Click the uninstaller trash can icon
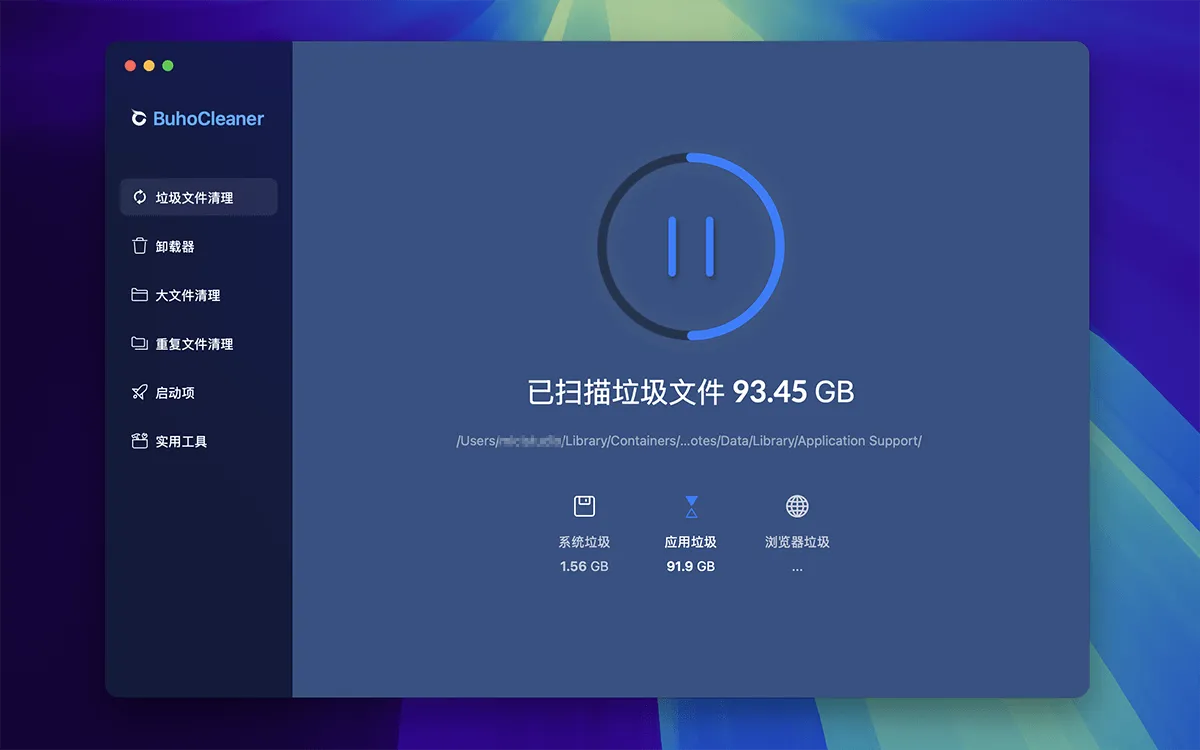 pyautogui.click(x=140, y=246)
